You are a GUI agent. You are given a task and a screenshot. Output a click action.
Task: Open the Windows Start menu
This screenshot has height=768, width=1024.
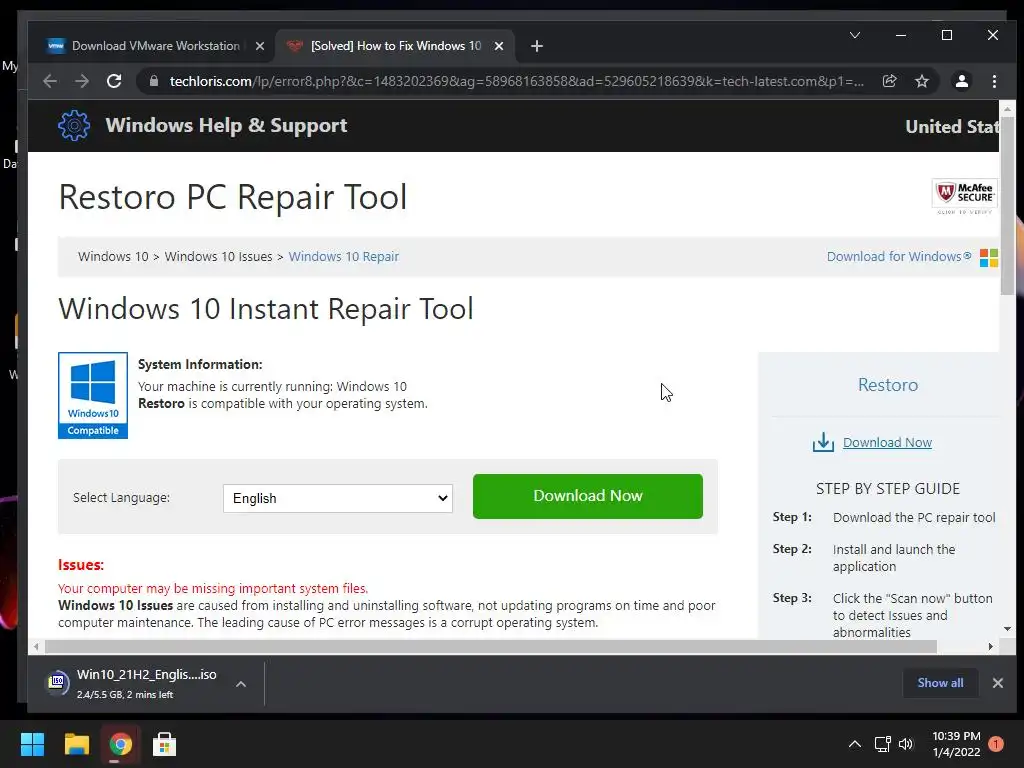point(32,744)
